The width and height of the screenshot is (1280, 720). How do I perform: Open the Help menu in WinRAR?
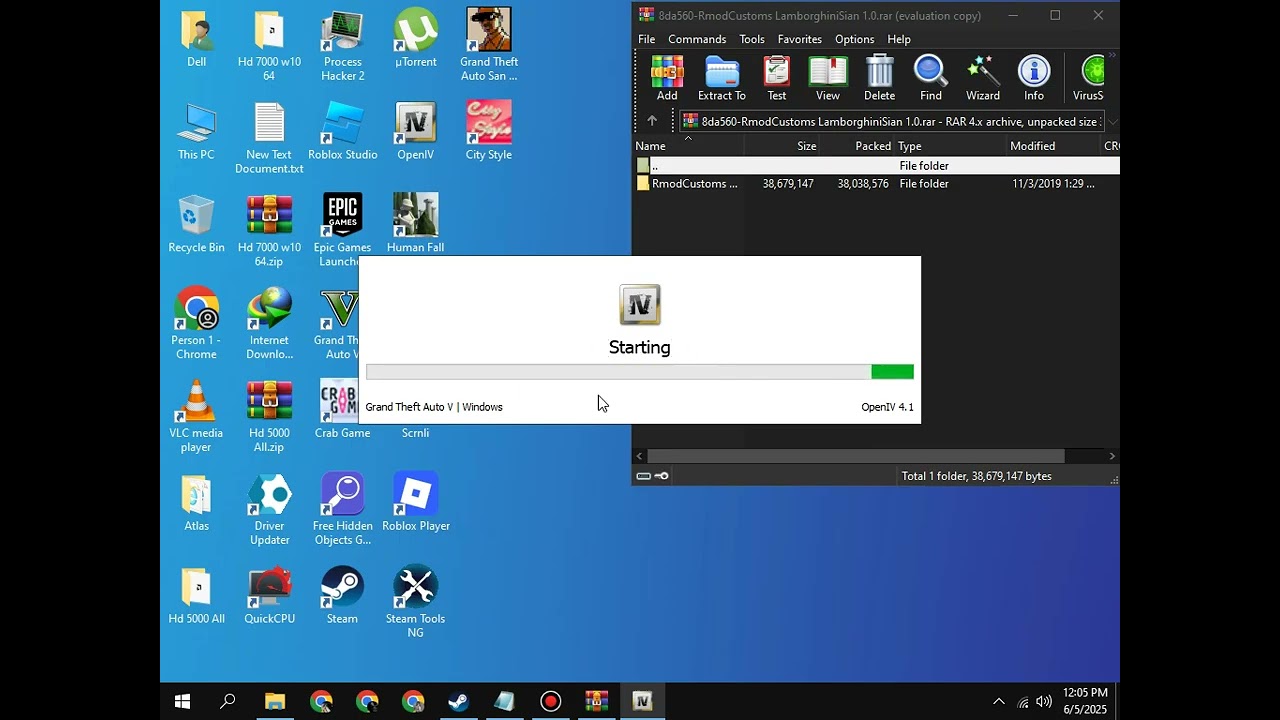point(899,39)
